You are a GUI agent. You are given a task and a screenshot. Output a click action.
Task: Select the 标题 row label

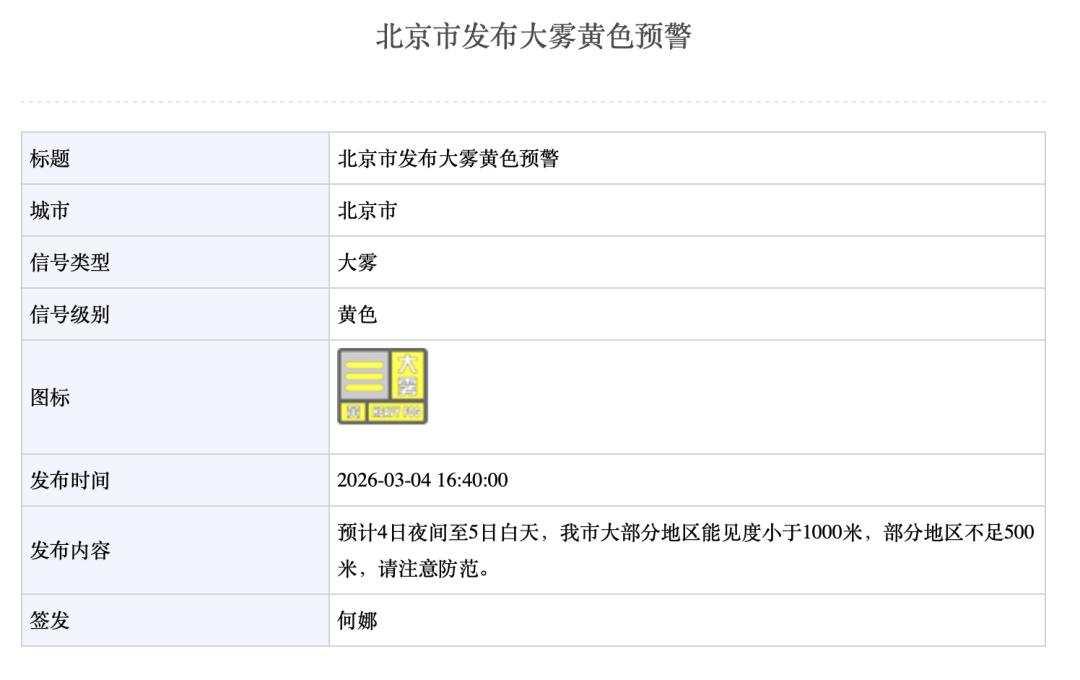(50, 158)
